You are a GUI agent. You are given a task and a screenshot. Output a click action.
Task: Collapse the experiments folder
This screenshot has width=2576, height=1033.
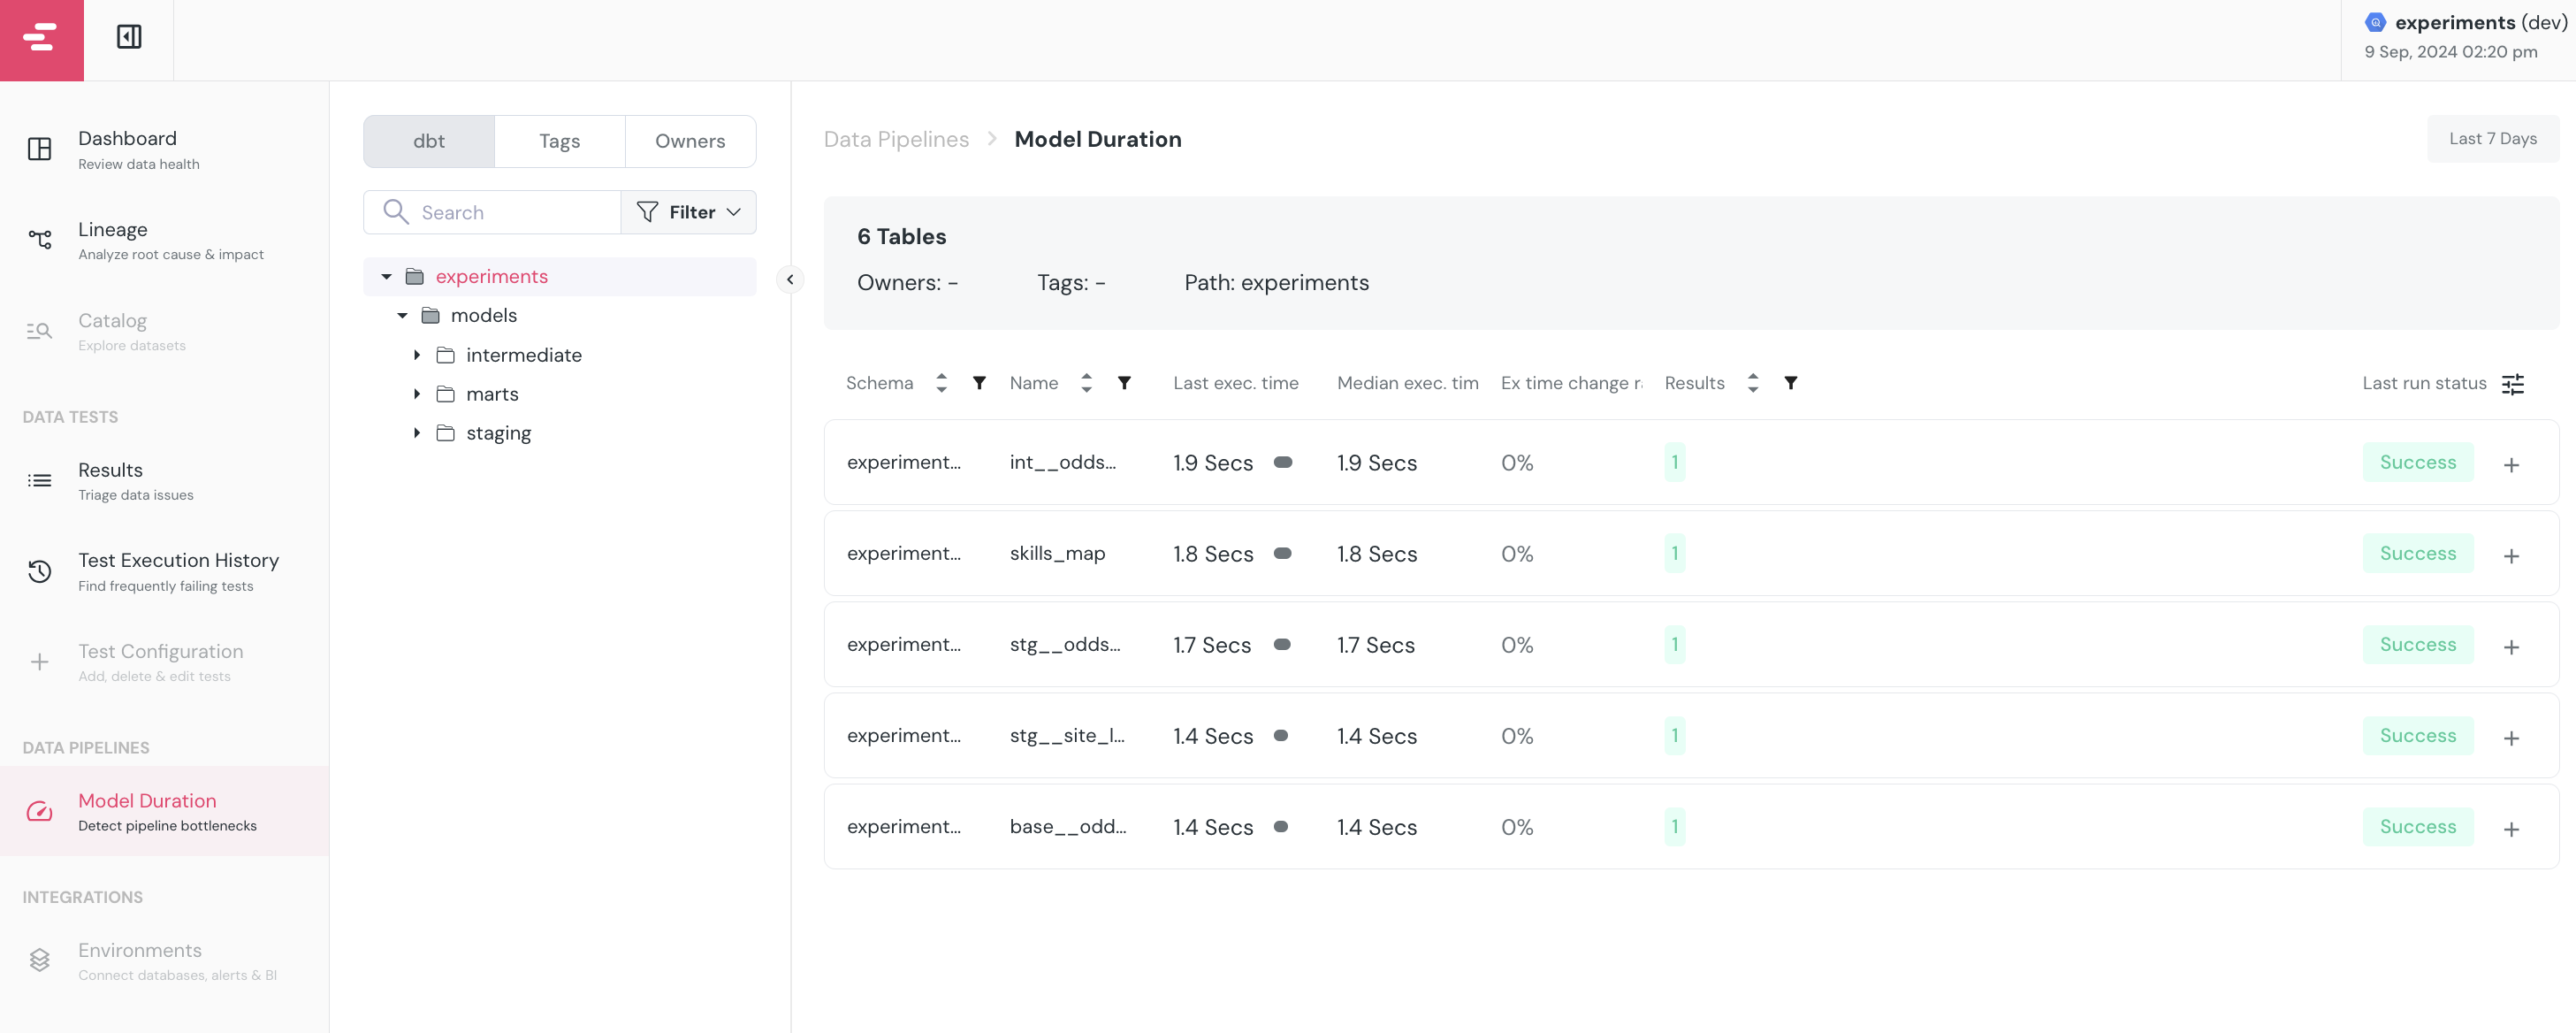tap(386, 277)
